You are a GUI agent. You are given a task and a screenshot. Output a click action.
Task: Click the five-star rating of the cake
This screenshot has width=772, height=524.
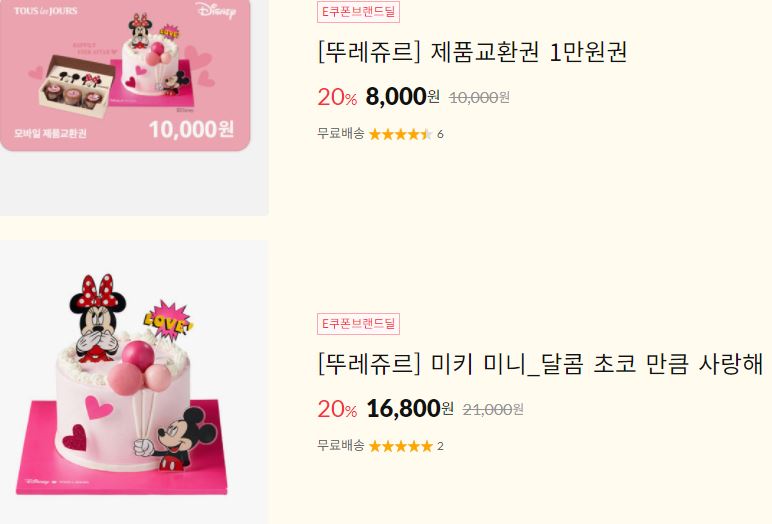(x=400, y=446)
